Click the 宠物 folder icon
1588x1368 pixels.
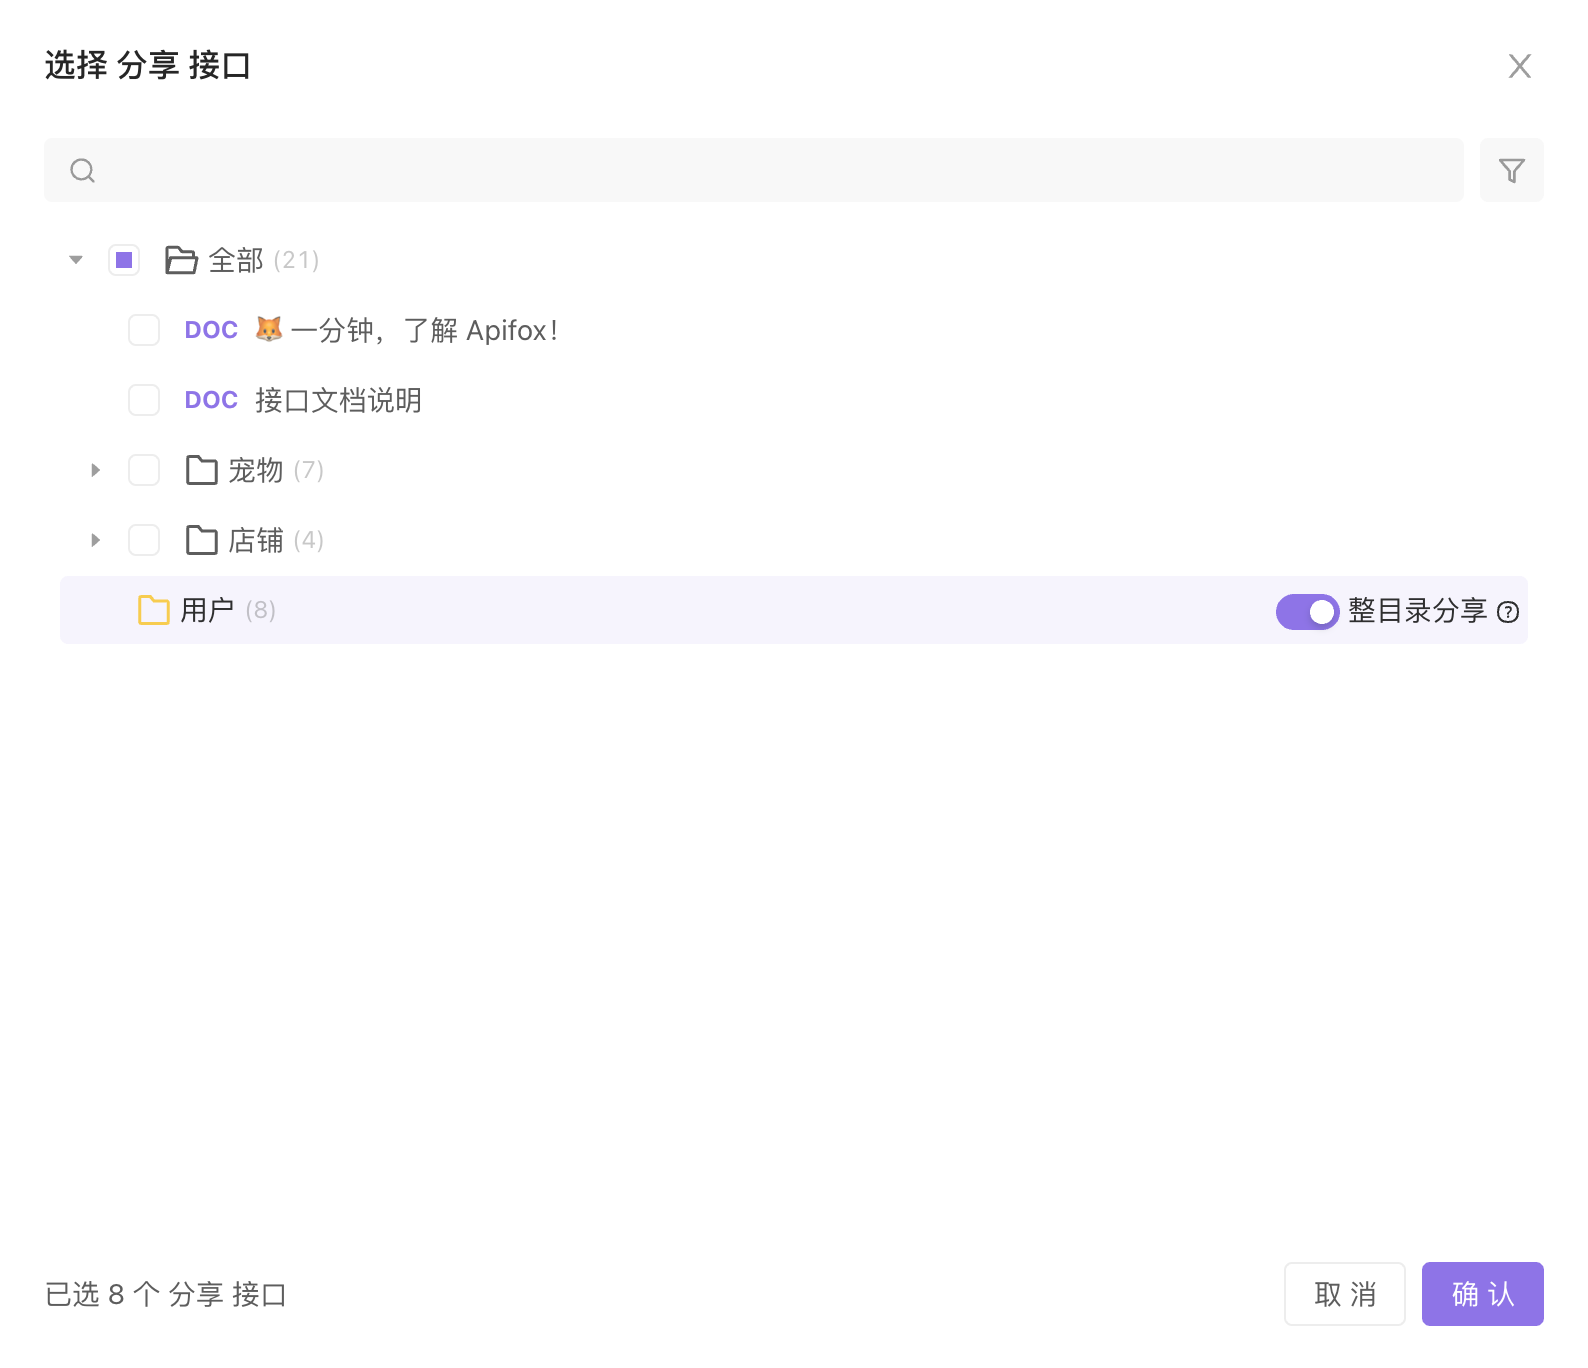click(201, 470)
